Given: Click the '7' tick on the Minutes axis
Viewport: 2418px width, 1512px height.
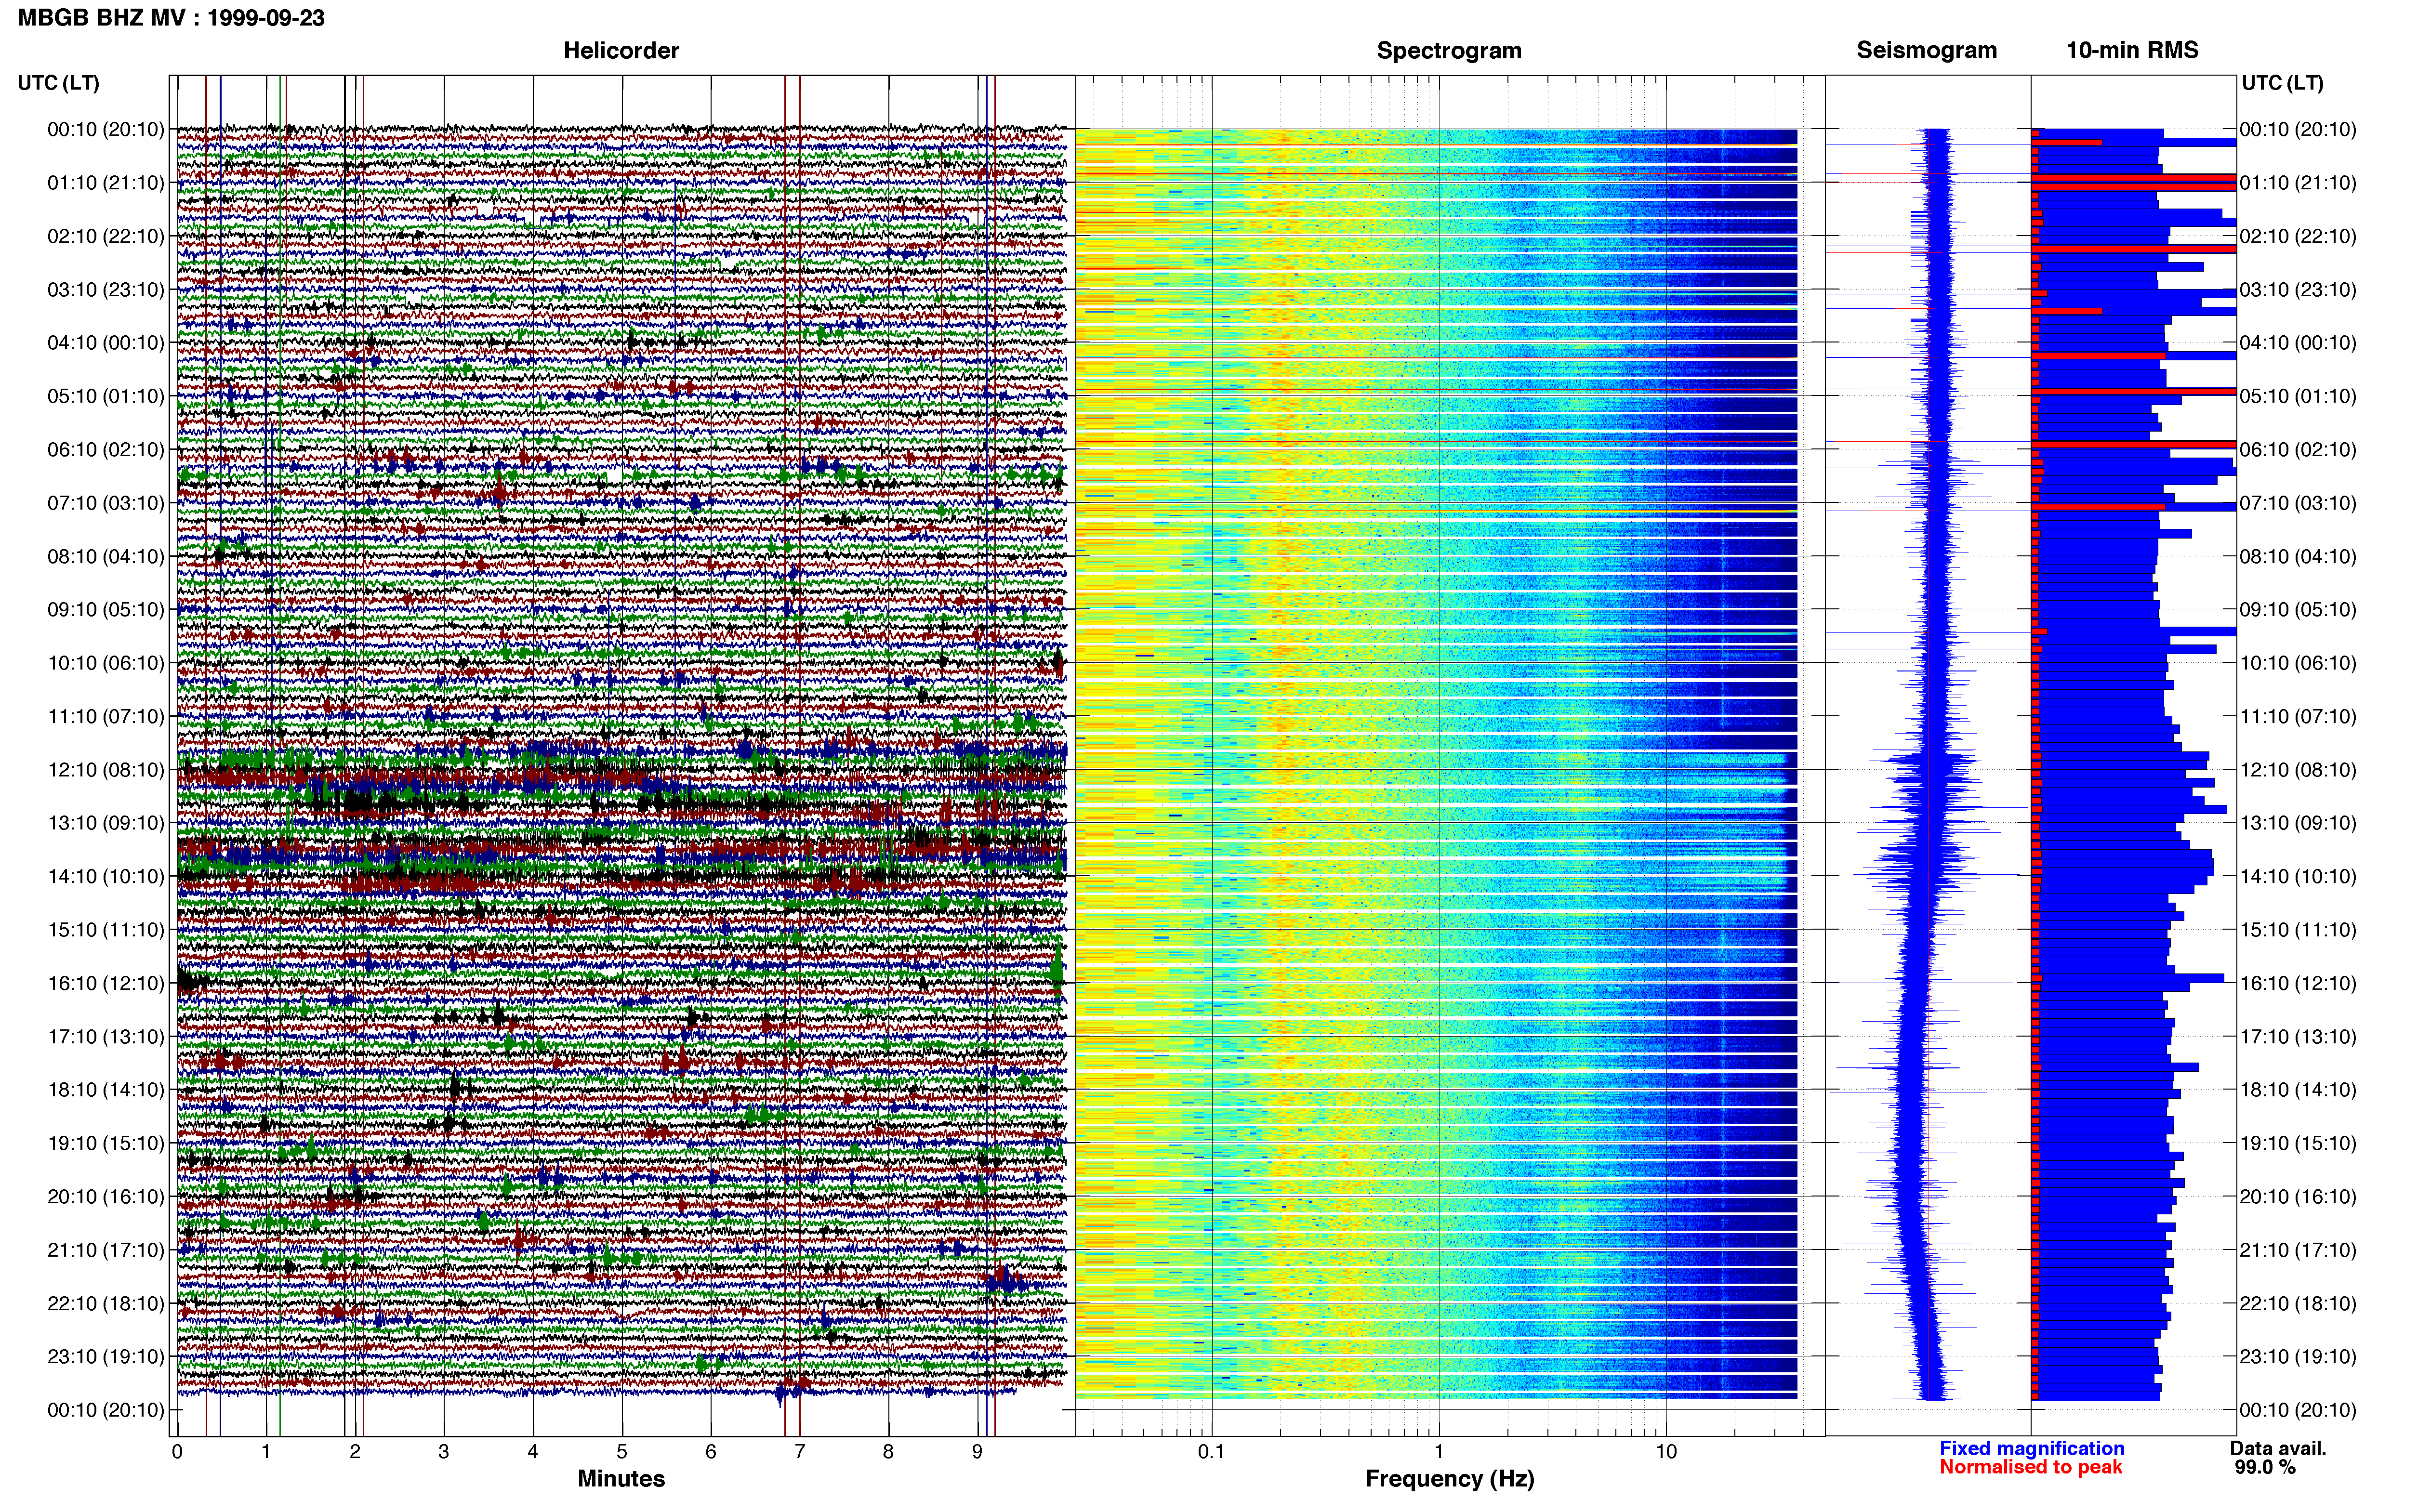Looking at the screenshot, I should coord(800,1452).
